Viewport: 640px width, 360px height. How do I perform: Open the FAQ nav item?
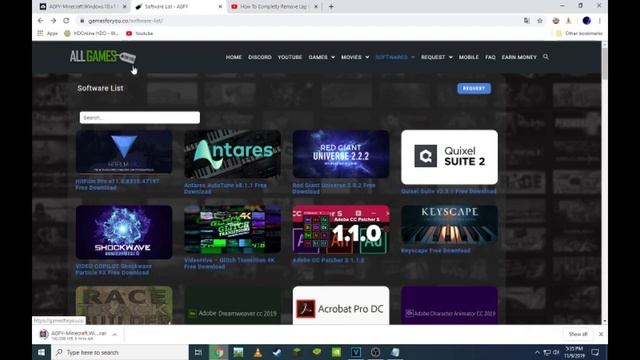tap(490, 57)
